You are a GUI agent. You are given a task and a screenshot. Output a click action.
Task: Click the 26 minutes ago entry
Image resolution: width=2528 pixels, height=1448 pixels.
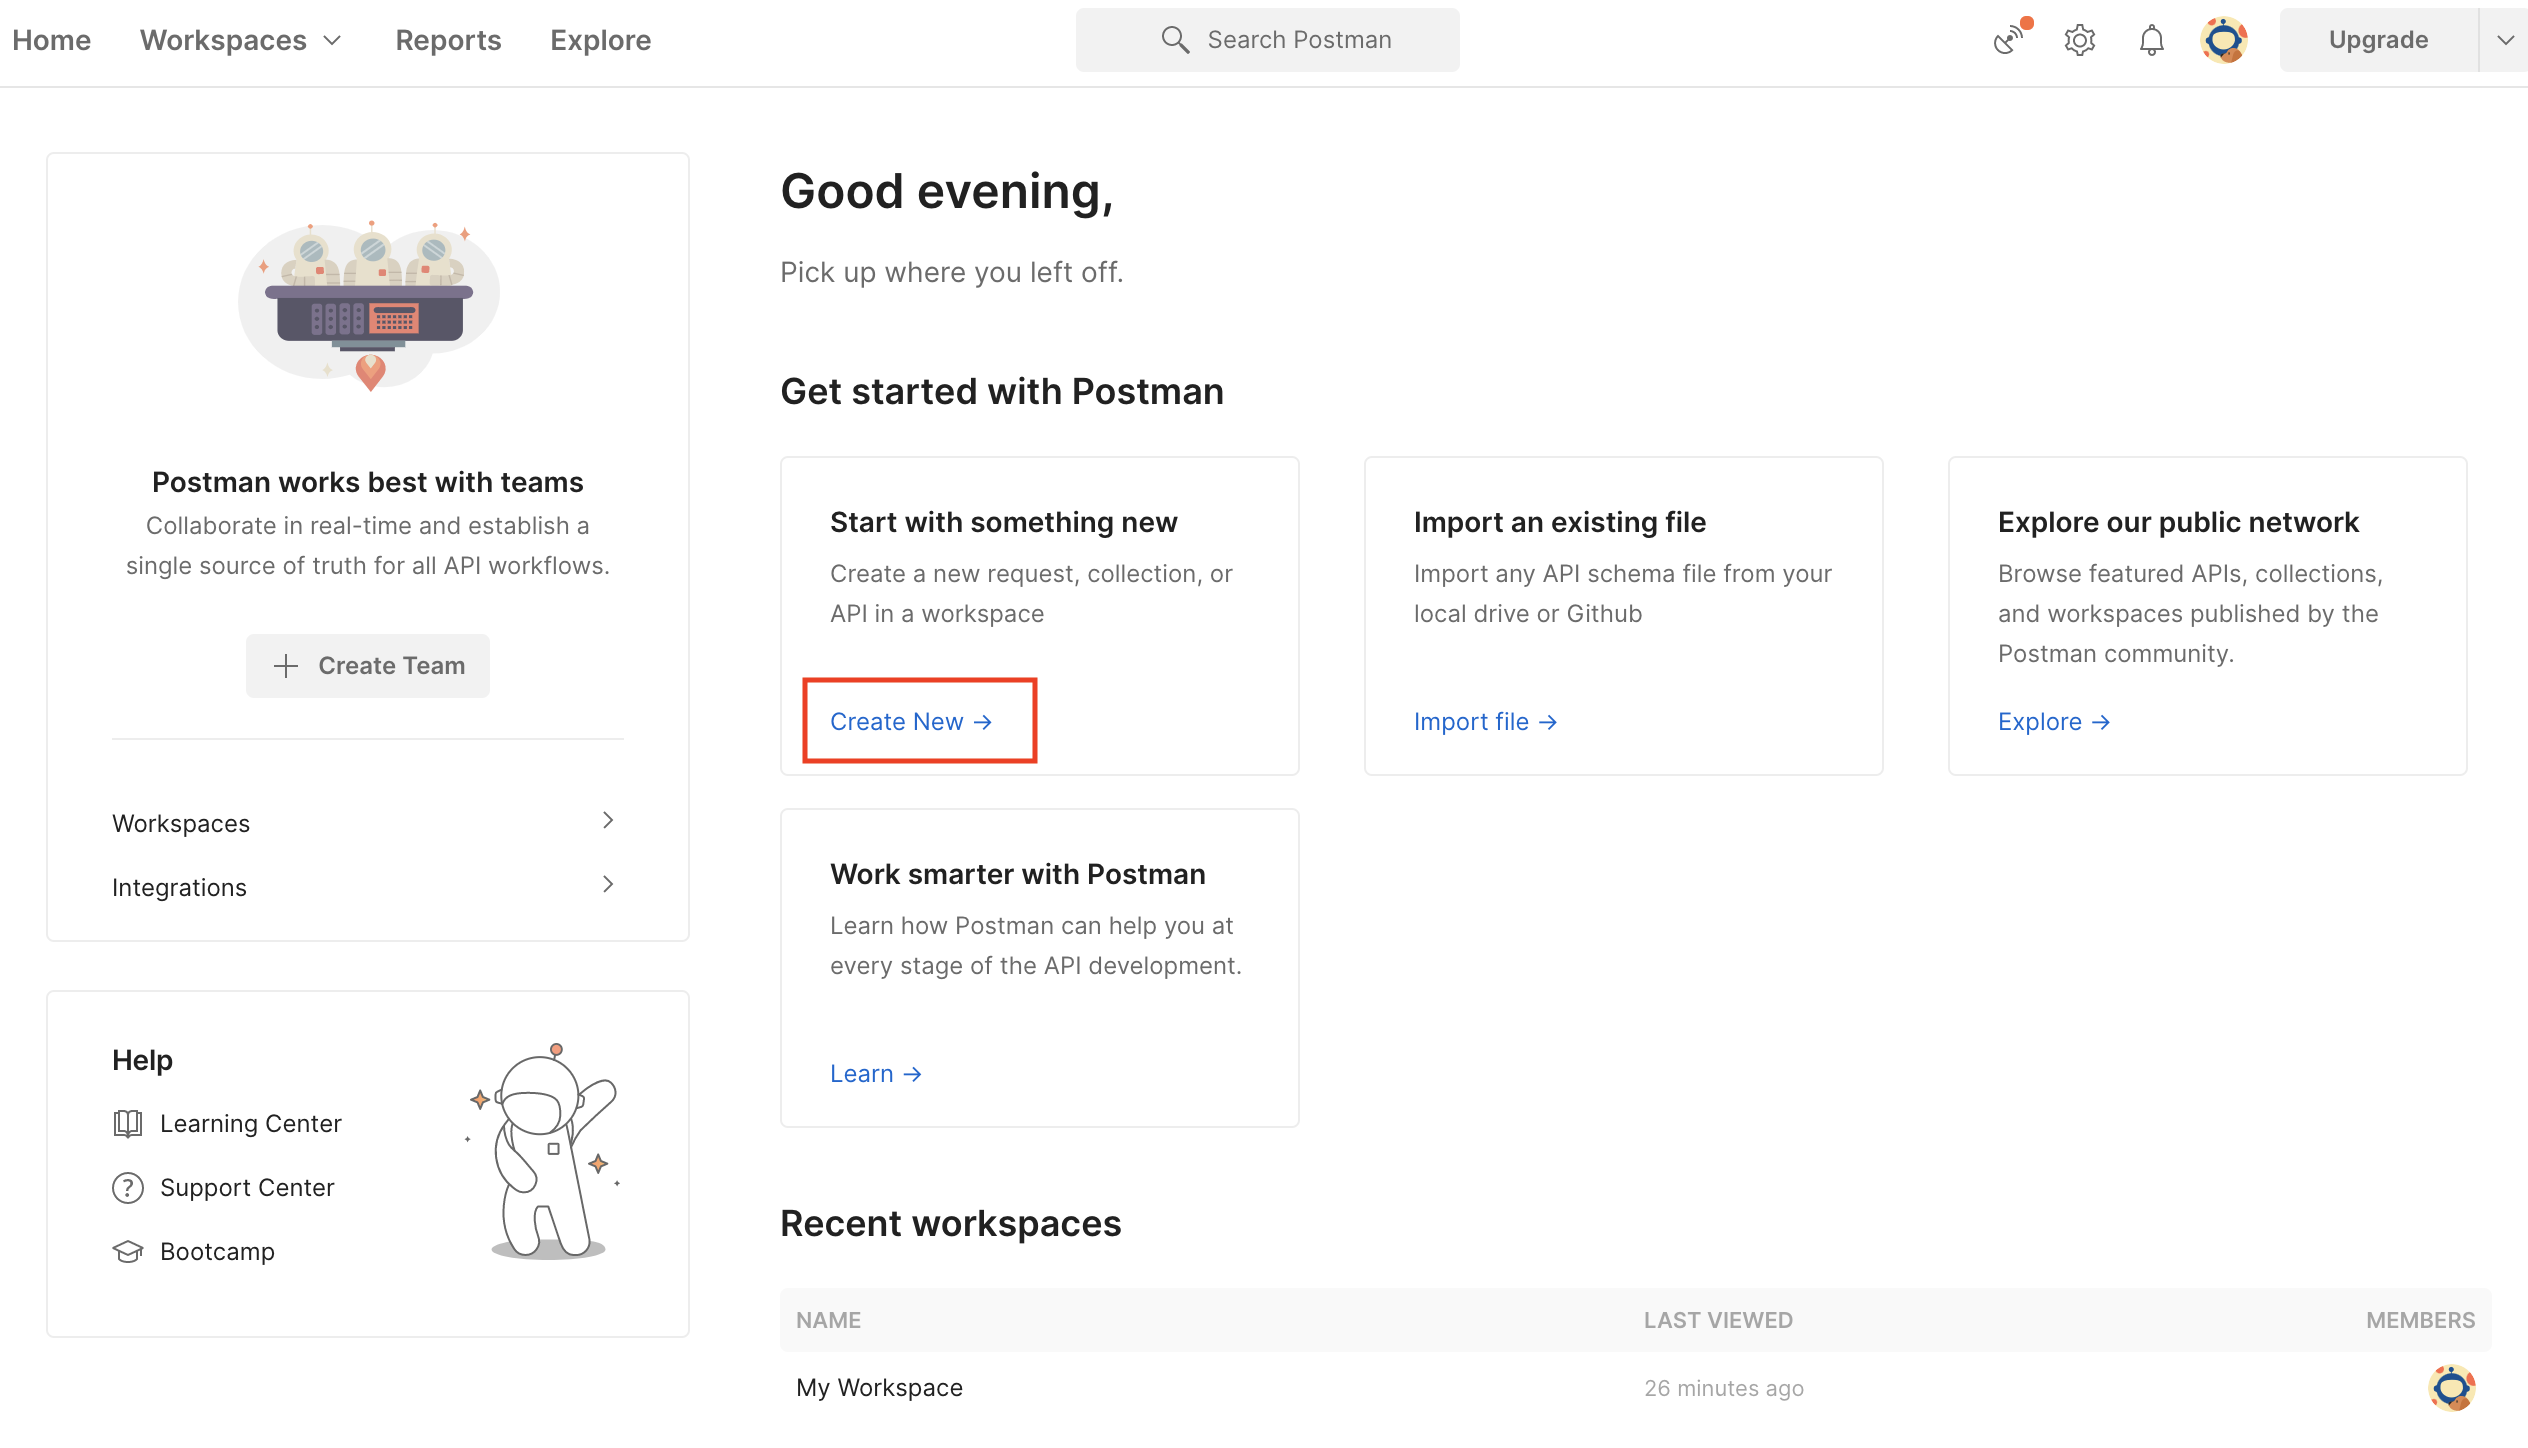pos(1724,1388)
